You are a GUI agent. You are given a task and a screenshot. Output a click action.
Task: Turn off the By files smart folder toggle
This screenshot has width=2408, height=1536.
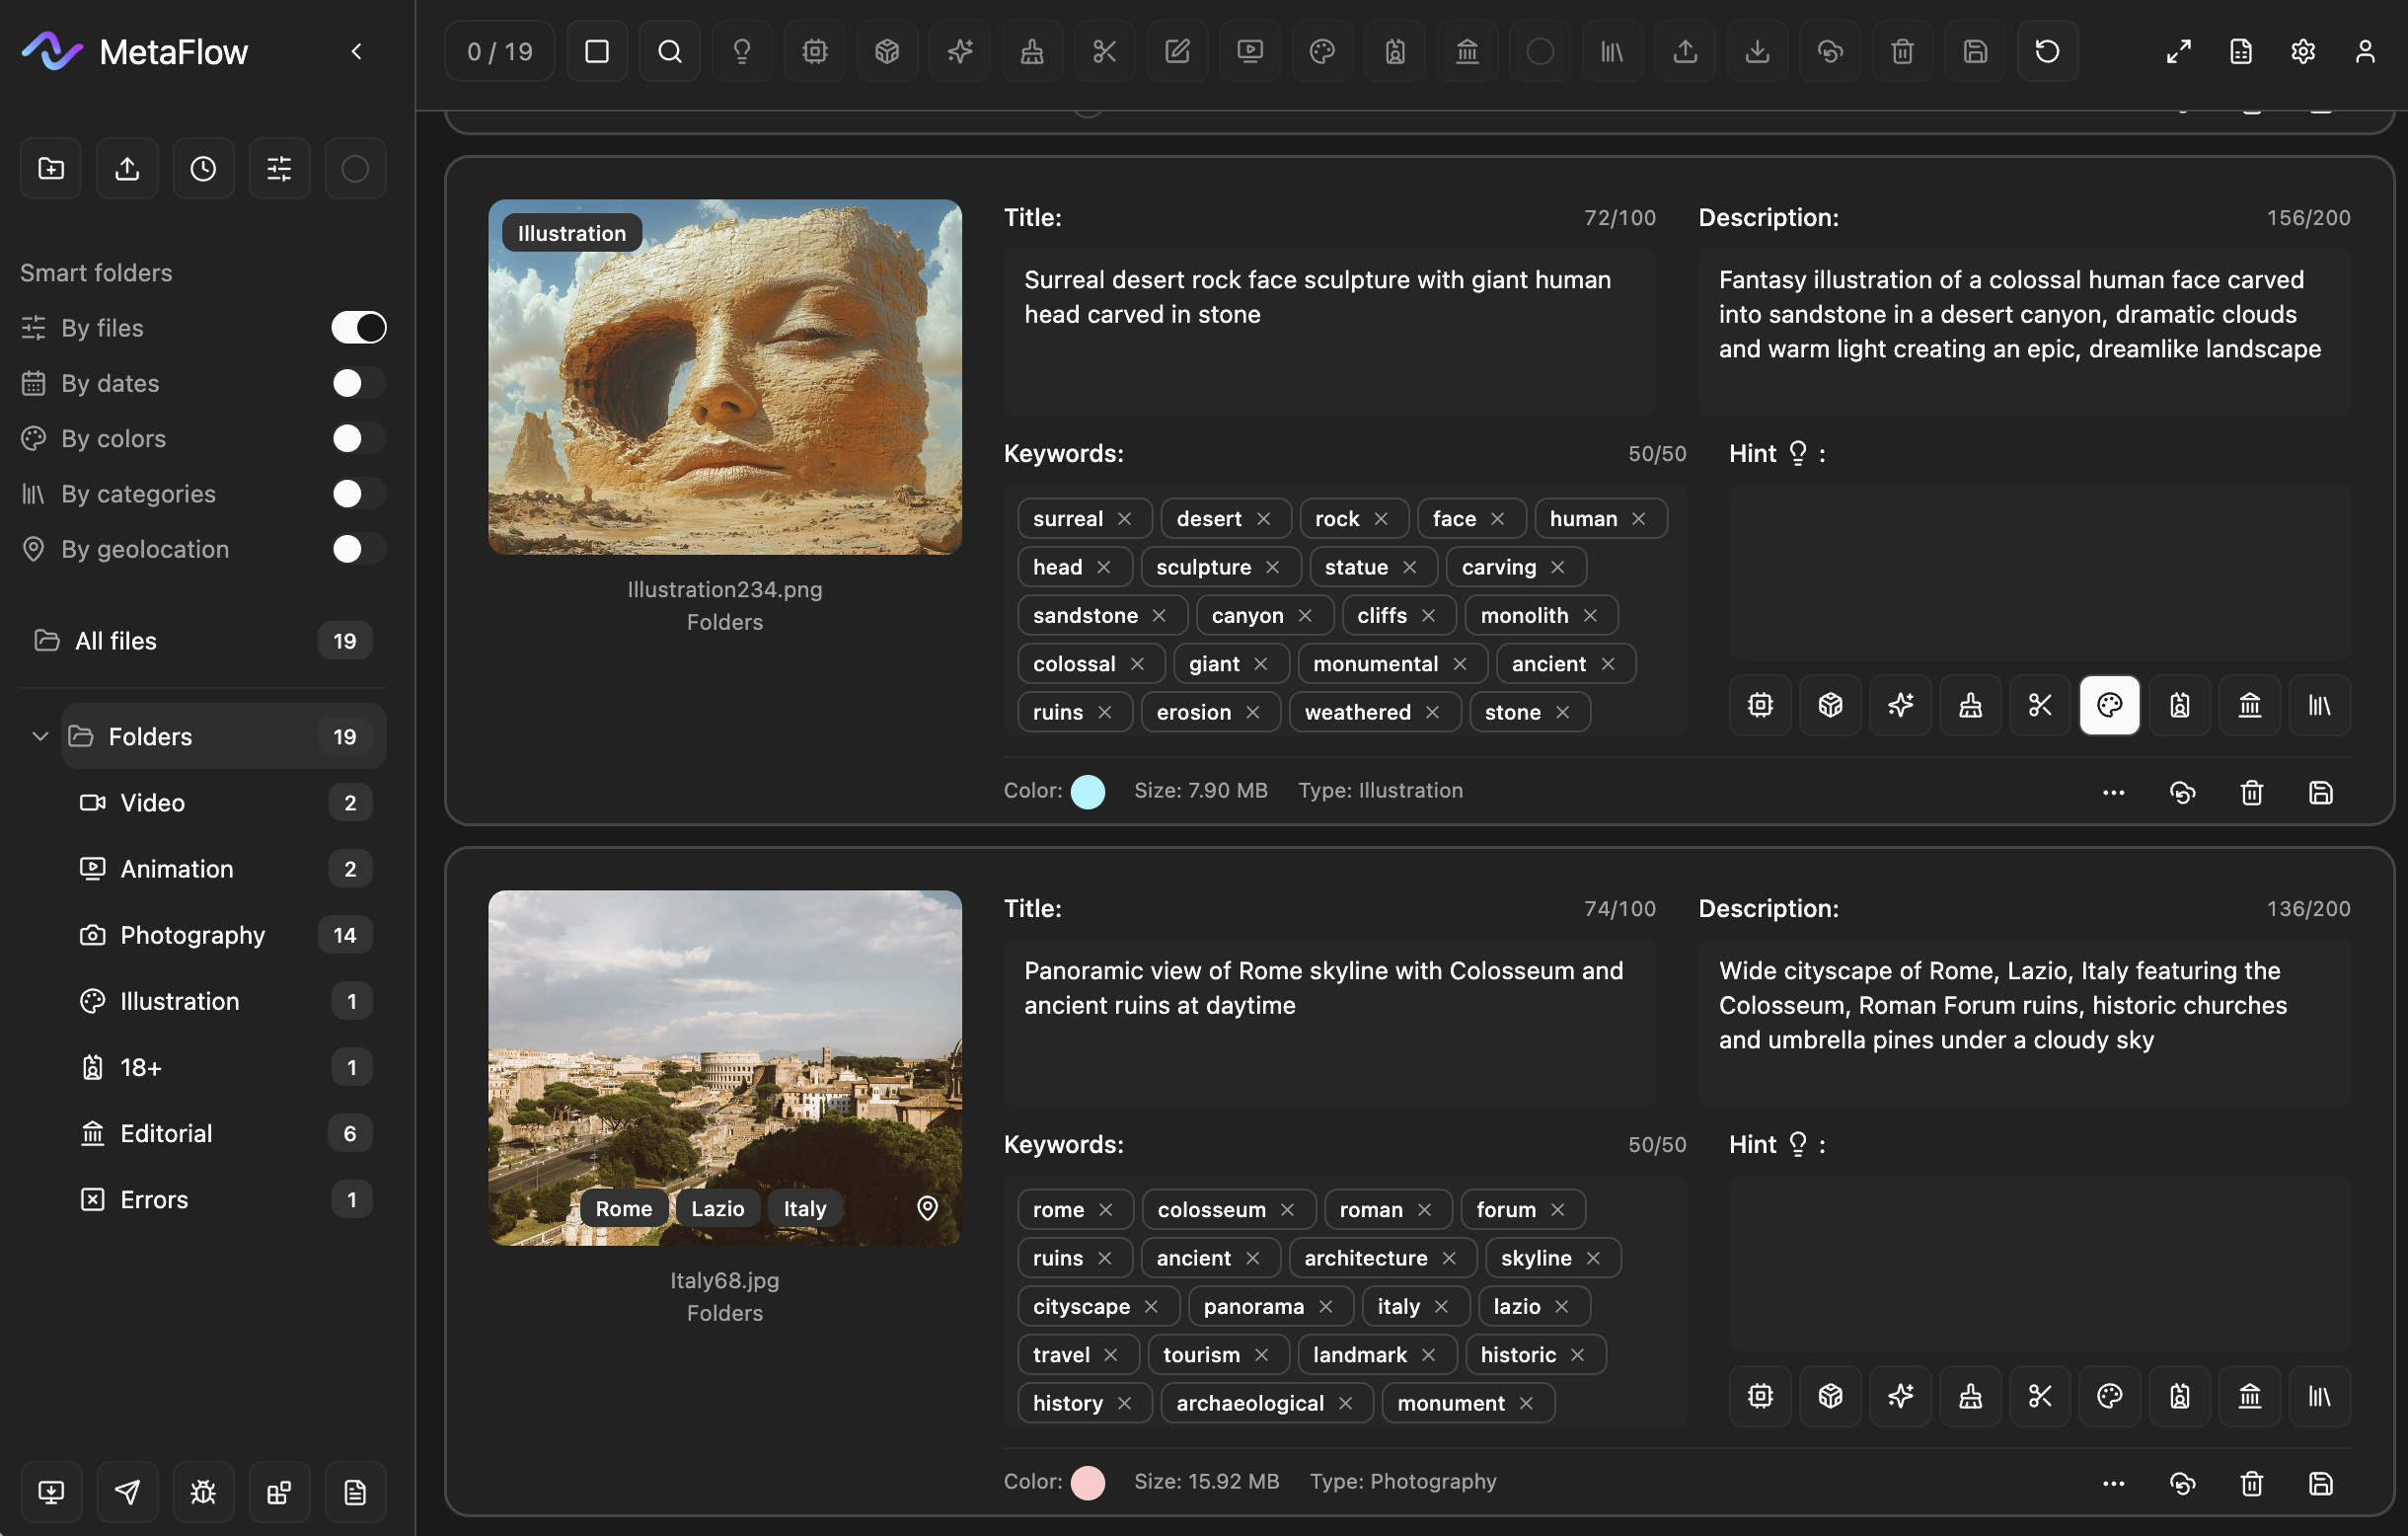[358, 328]
